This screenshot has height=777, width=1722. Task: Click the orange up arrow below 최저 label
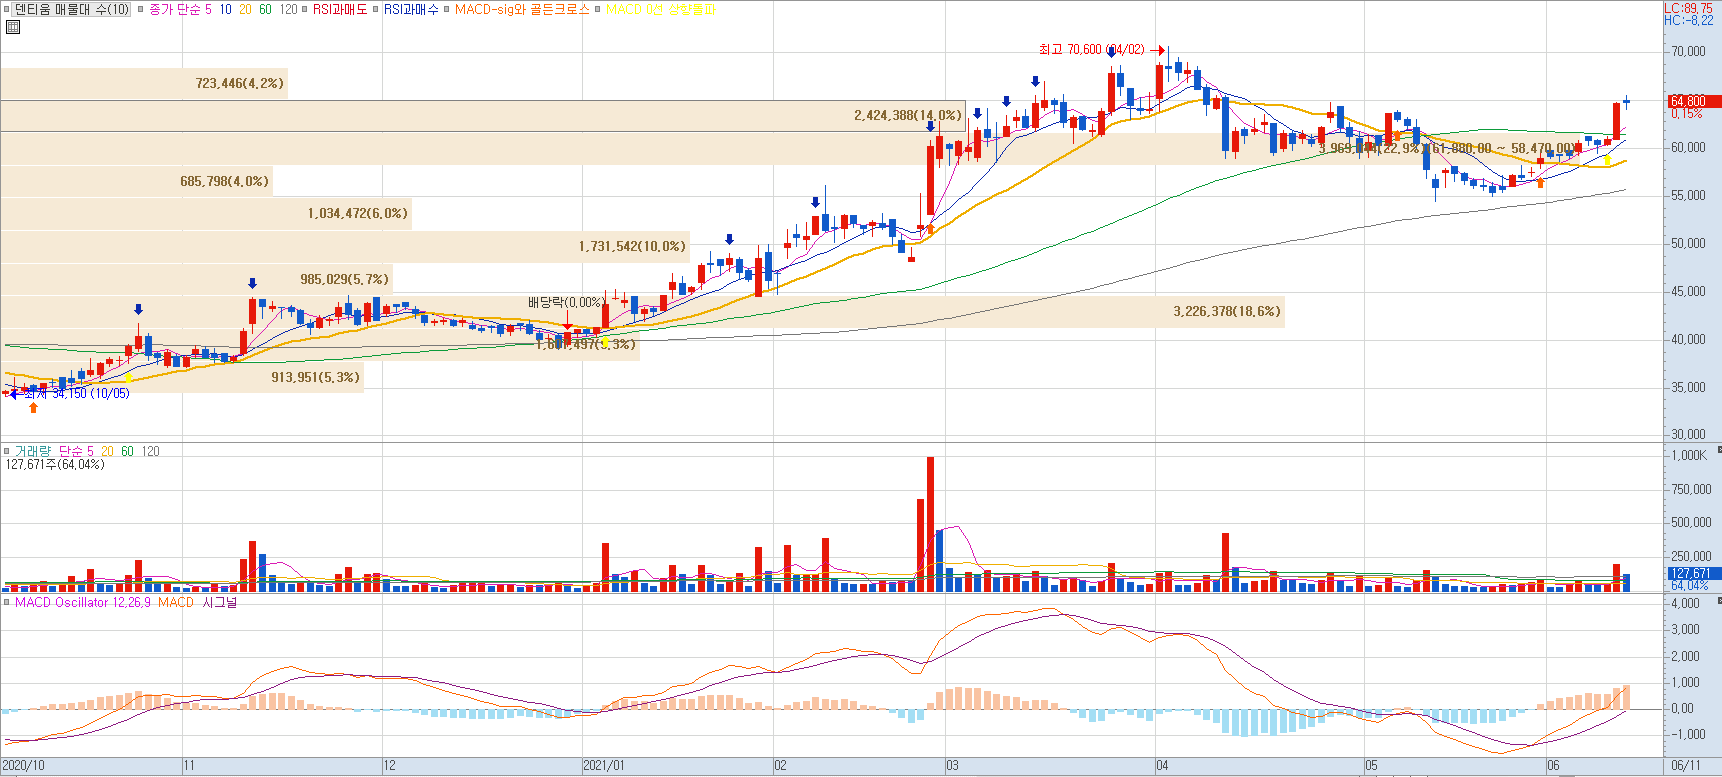[33, 408]
